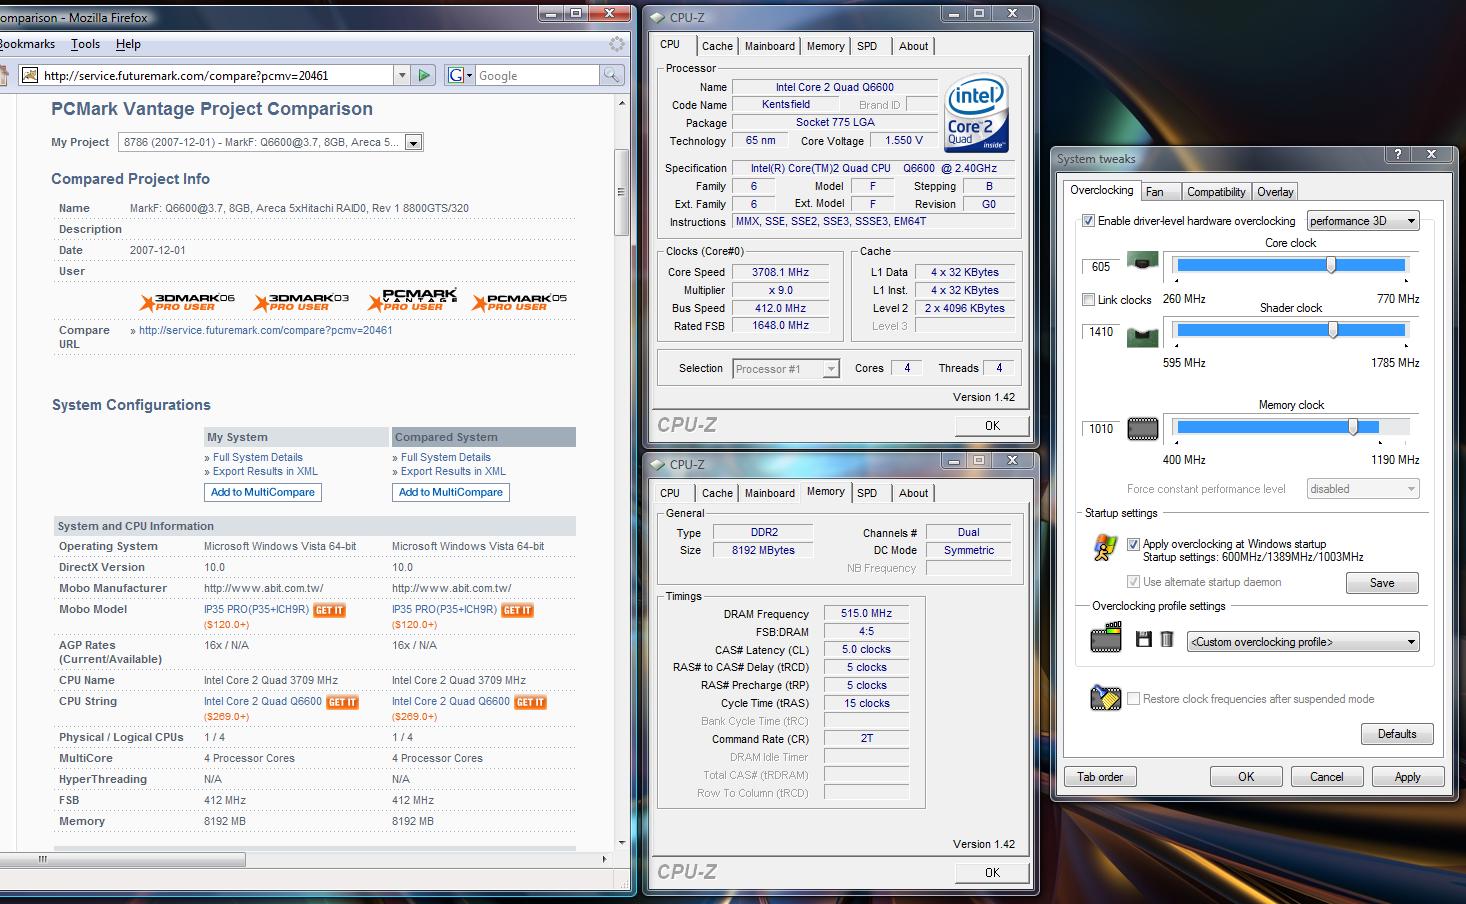
Task: Toggle Apply overclocking at Windows startup
Action: (x=1133, y=544)
